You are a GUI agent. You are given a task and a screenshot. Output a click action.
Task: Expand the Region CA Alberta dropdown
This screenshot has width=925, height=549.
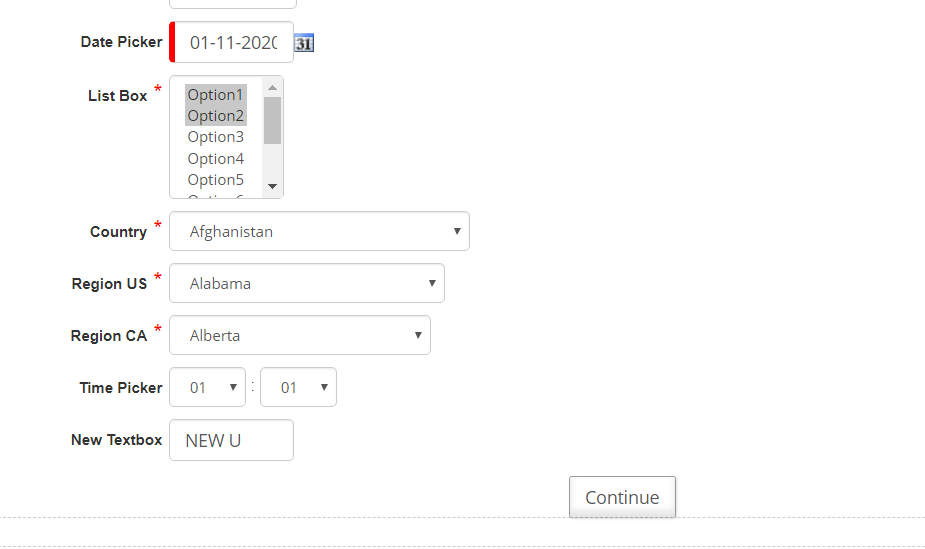click(x=300, y=335)
